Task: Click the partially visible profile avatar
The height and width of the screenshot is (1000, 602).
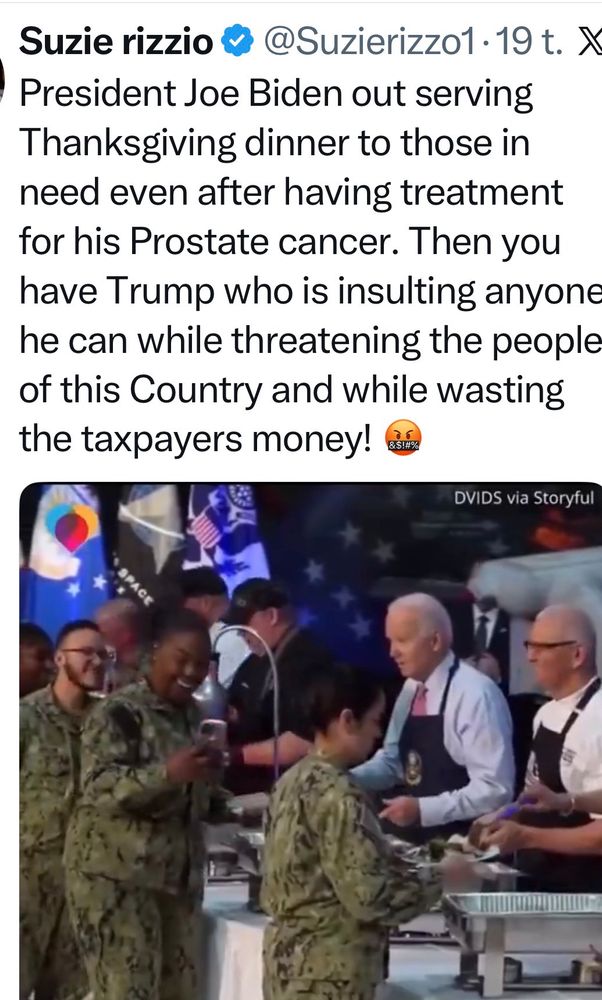Action: (2, 80)
